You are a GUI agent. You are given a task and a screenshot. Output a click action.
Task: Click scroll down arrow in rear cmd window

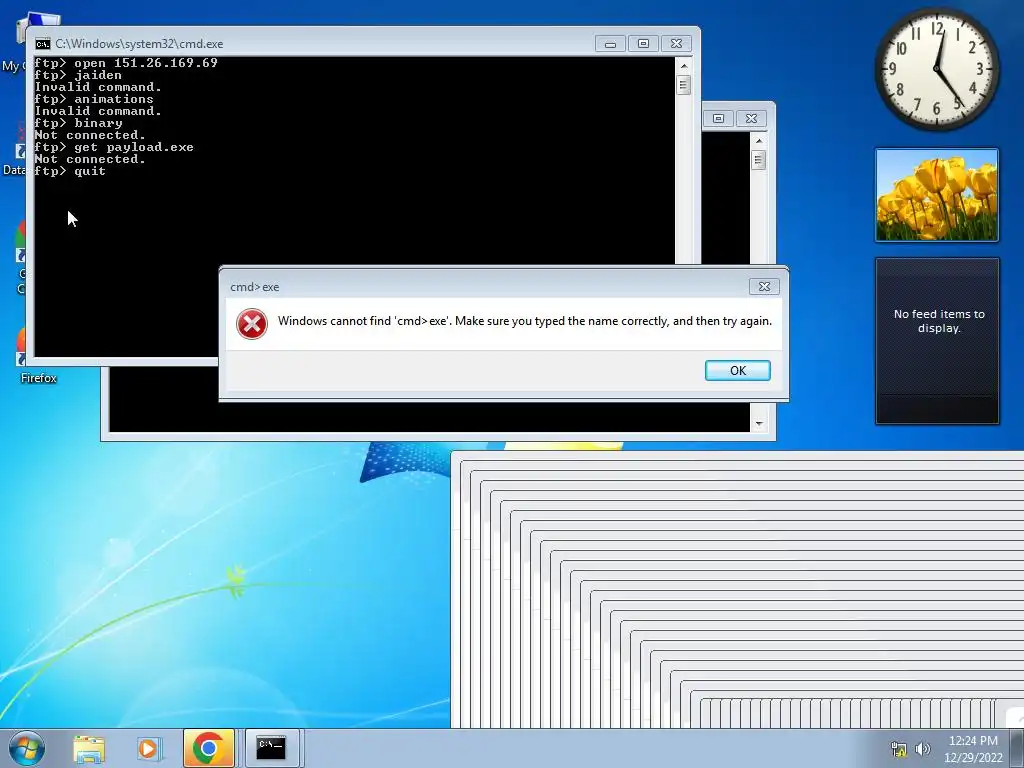pos(758,424)
